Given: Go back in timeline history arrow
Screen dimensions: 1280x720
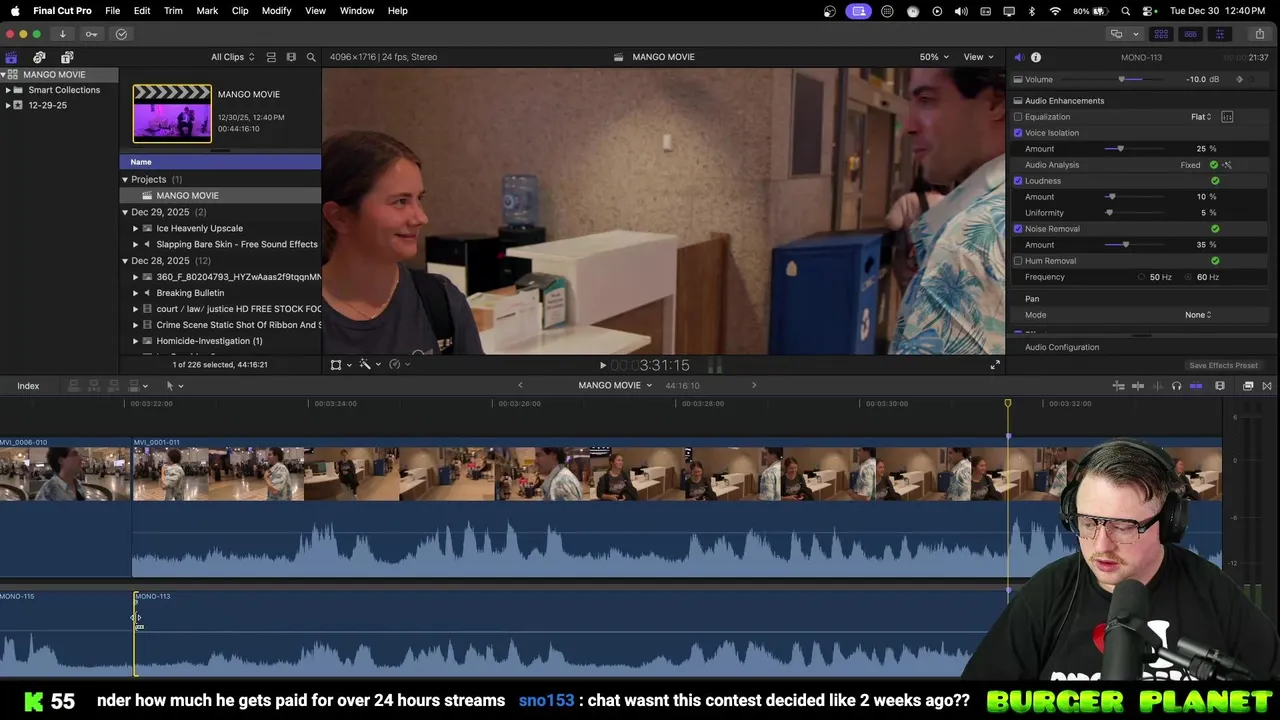Looking at the screenshot, I should coord(520,385).
